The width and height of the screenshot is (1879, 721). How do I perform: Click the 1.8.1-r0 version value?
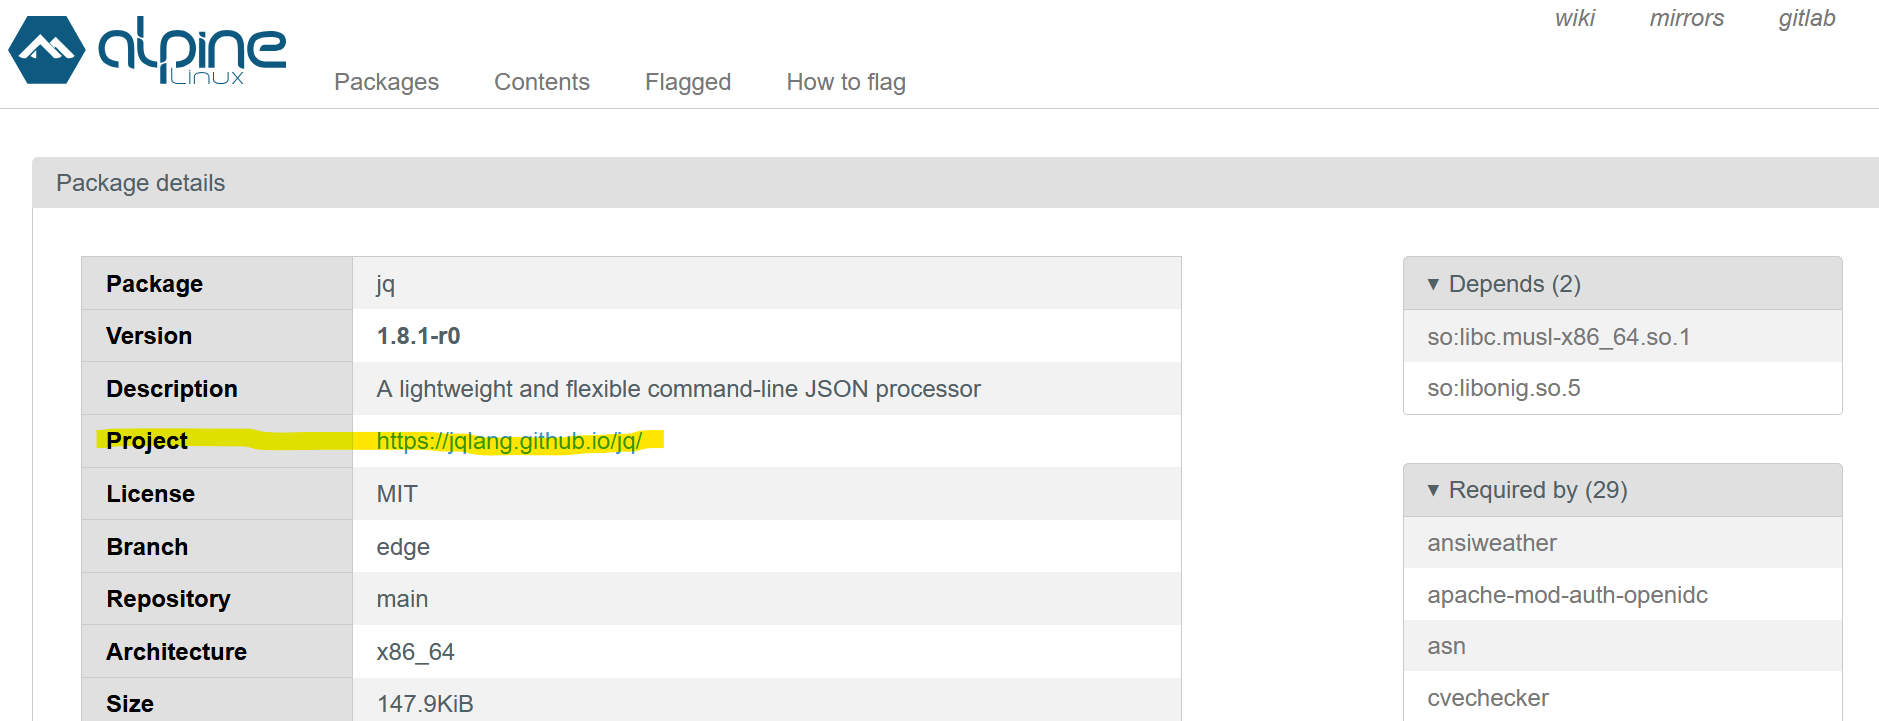tap(418, 336)
